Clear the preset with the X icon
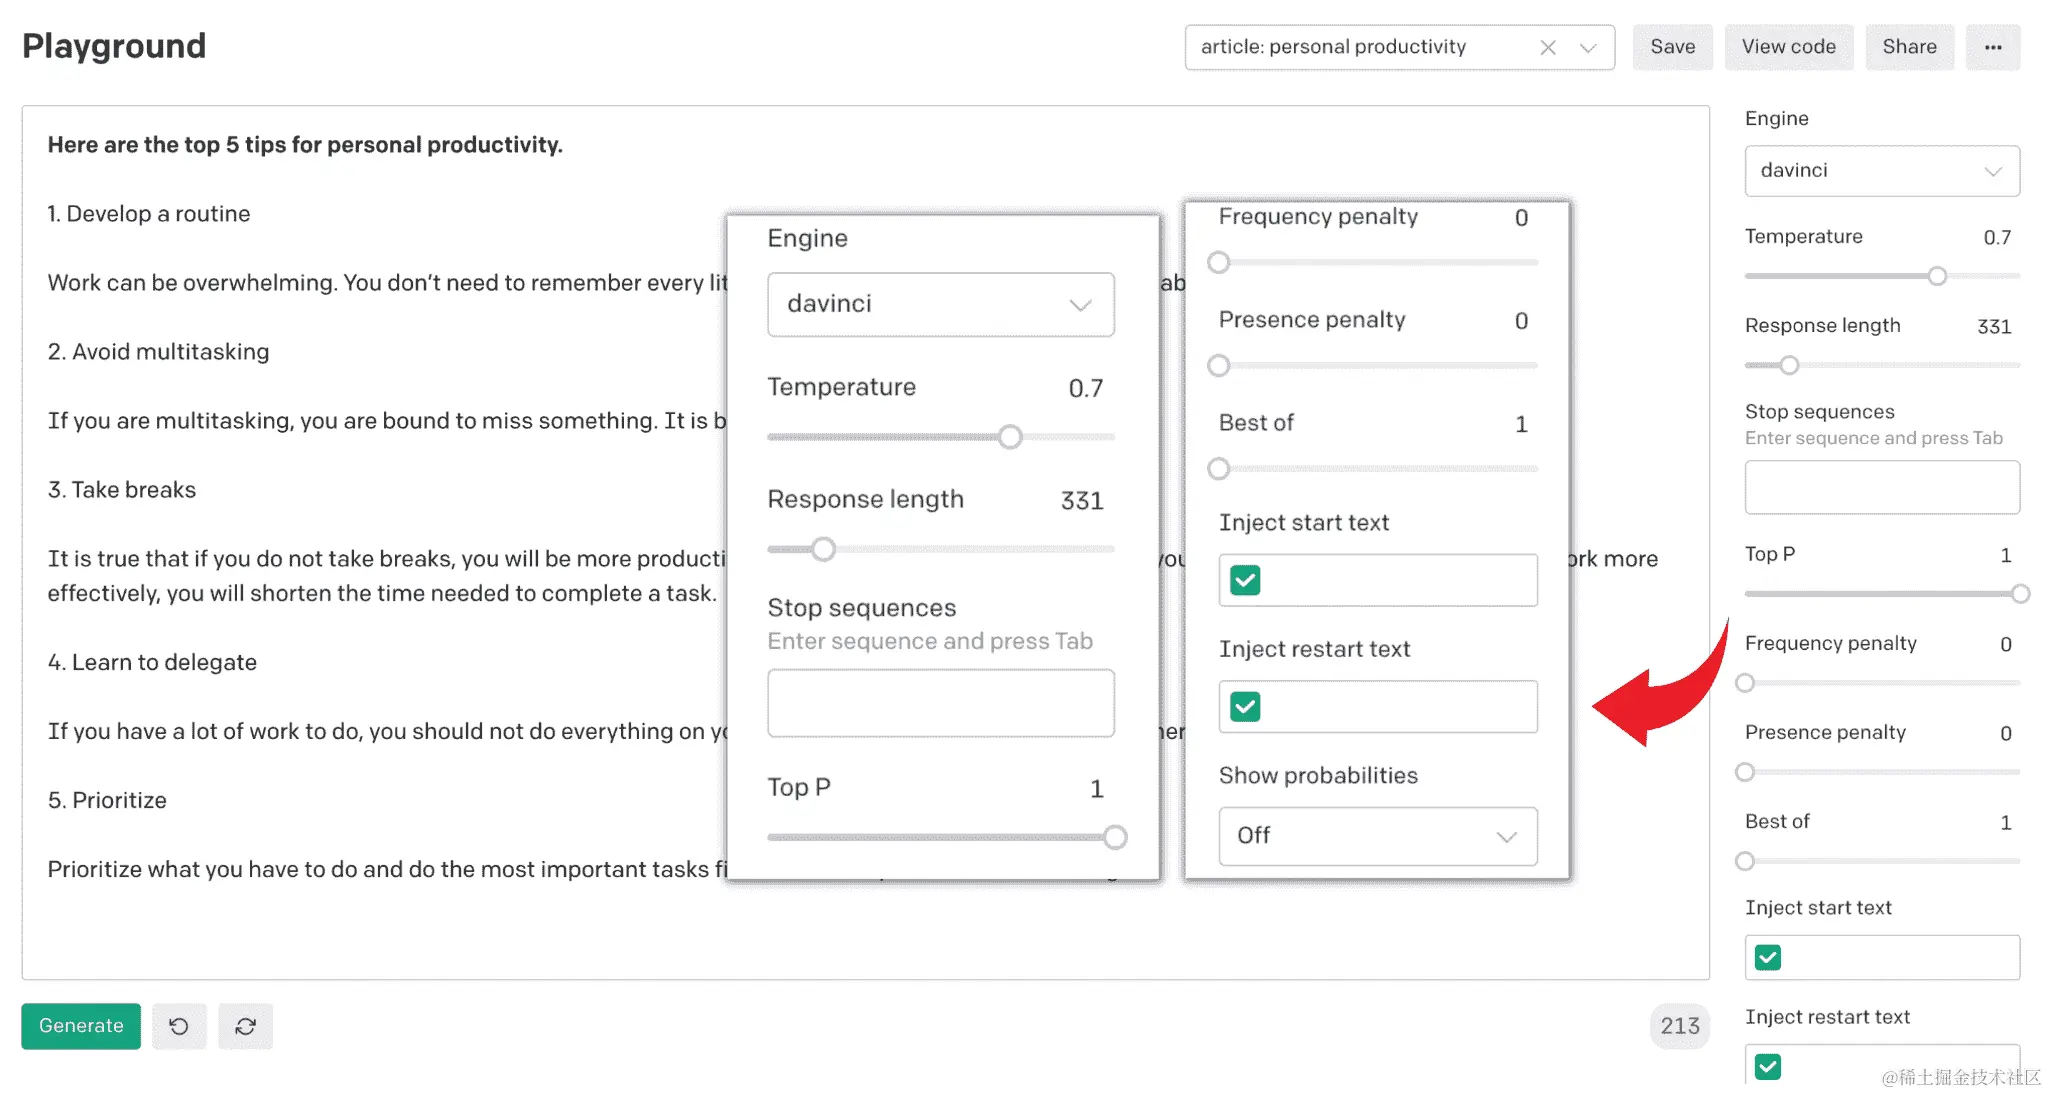This screenshot has width=2048, height=1094. pos(1548,47)
